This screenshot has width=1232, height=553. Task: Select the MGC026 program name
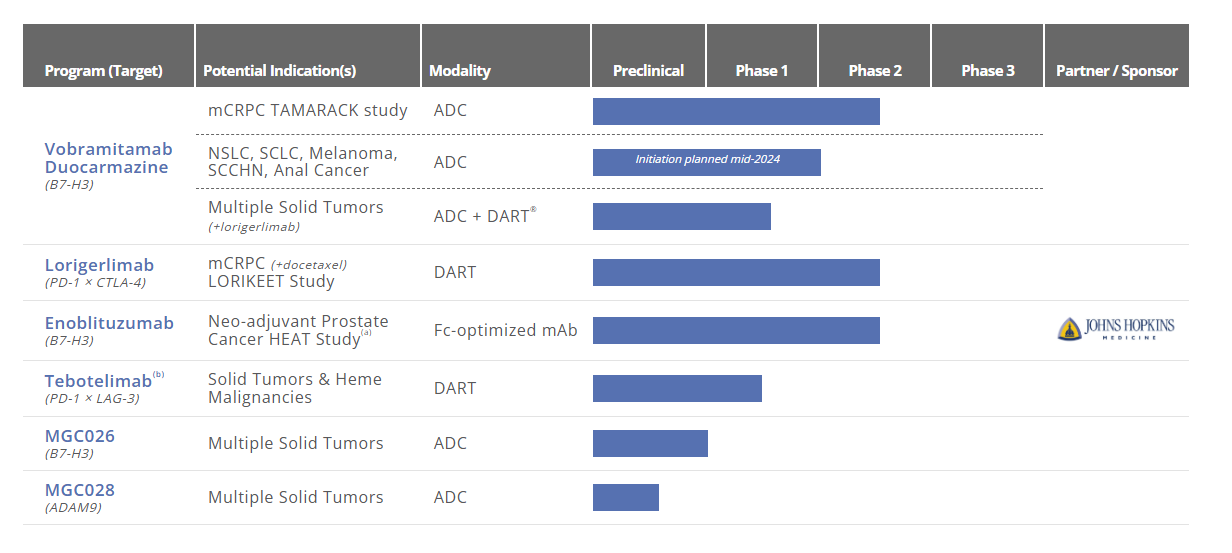80,436
